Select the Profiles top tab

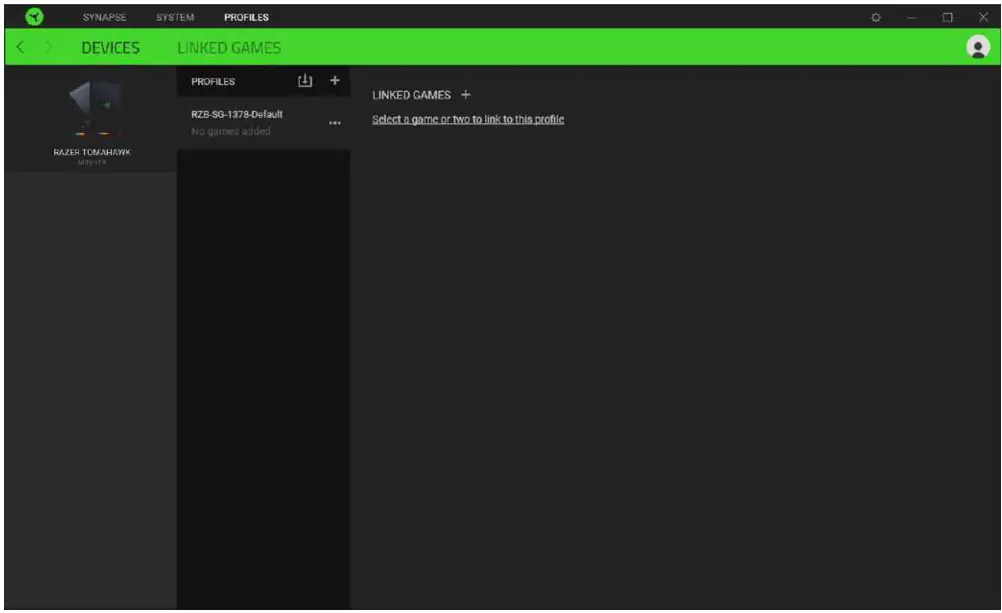246,17
